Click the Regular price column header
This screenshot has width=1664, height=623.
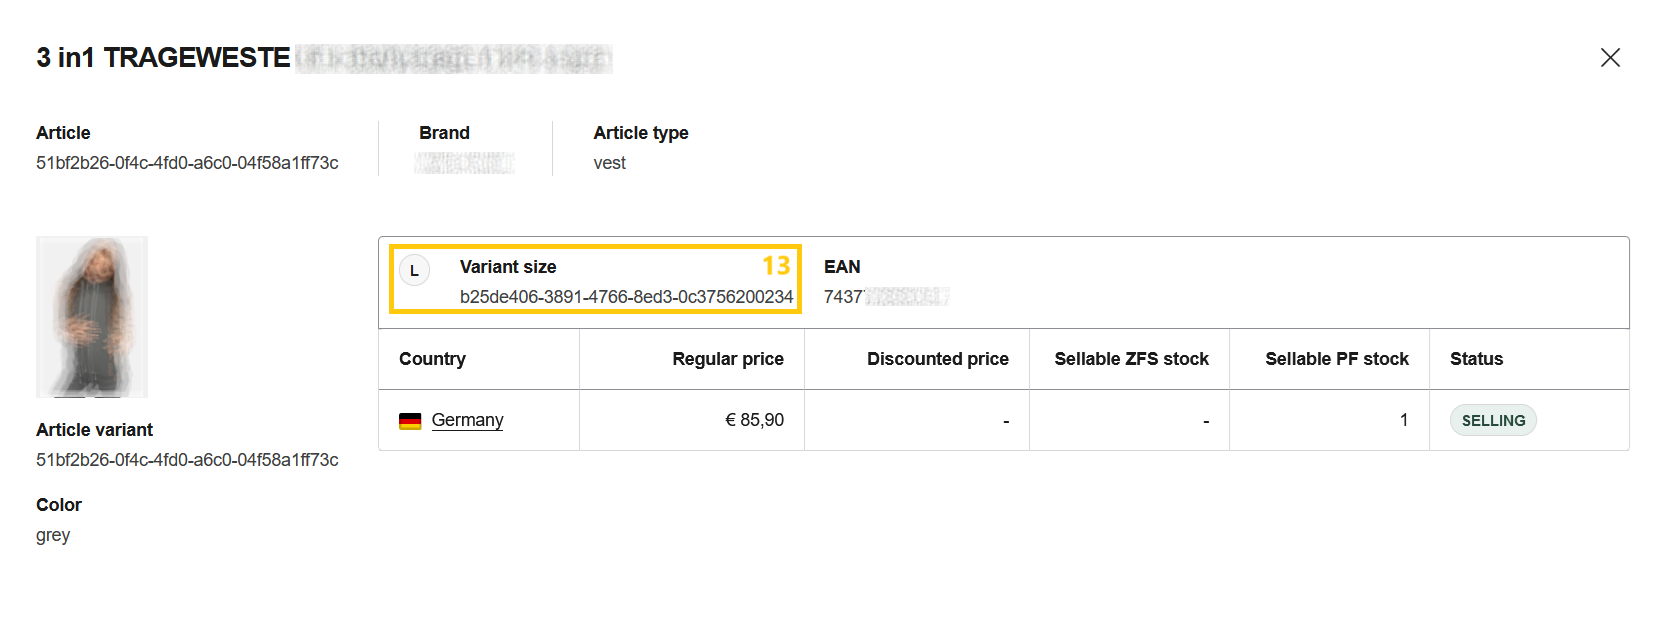[x=727, y=359]
